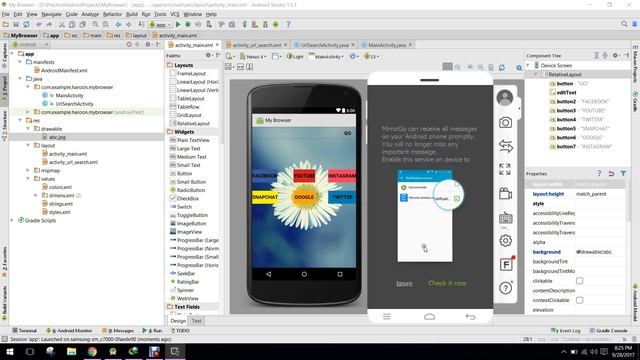Toggle the clickable property checkbox
The image size is (640, 360).
point(579,281)
